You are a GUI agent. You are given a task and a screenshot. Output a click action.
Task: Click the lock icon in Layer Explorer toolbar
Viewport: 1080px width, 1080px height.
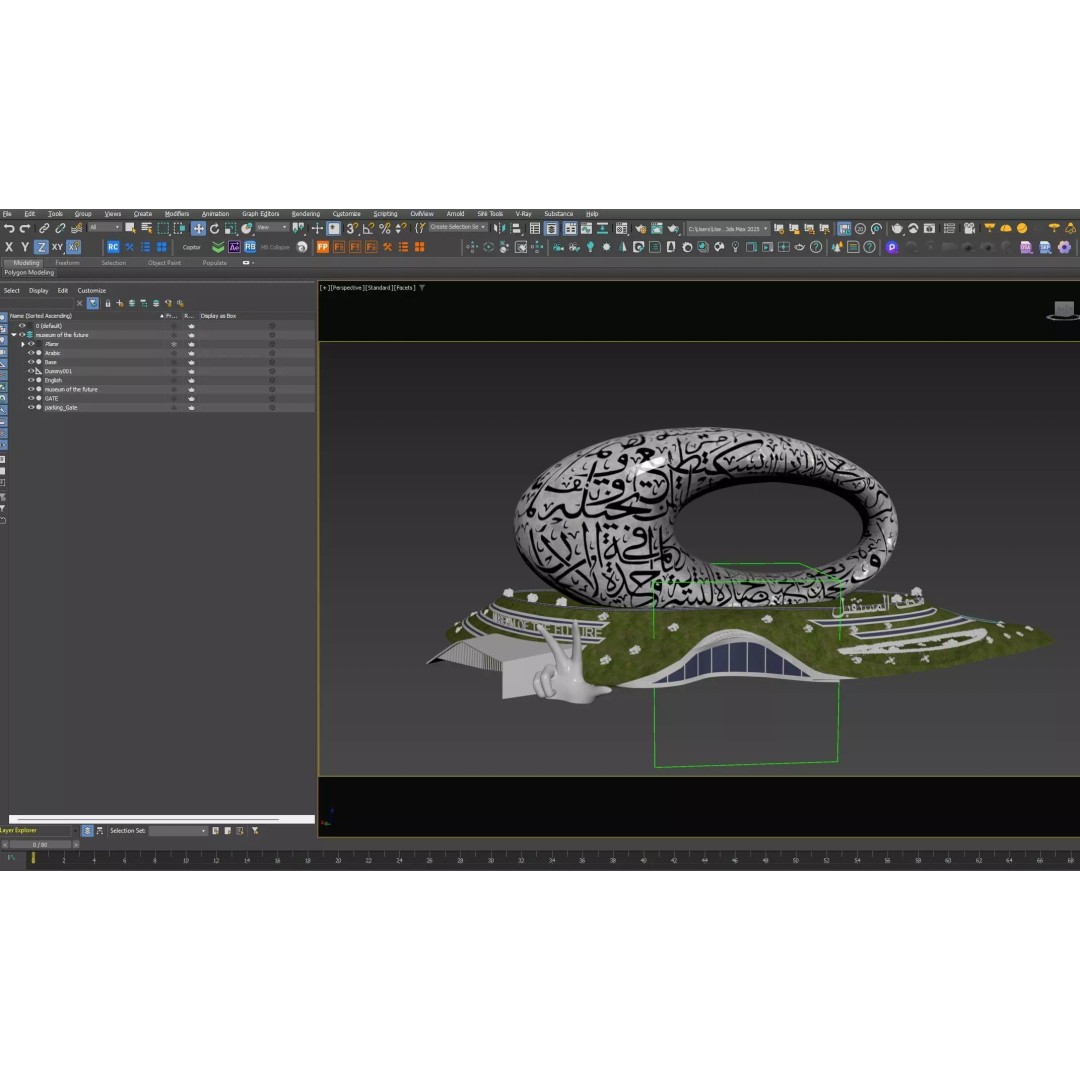107,303
